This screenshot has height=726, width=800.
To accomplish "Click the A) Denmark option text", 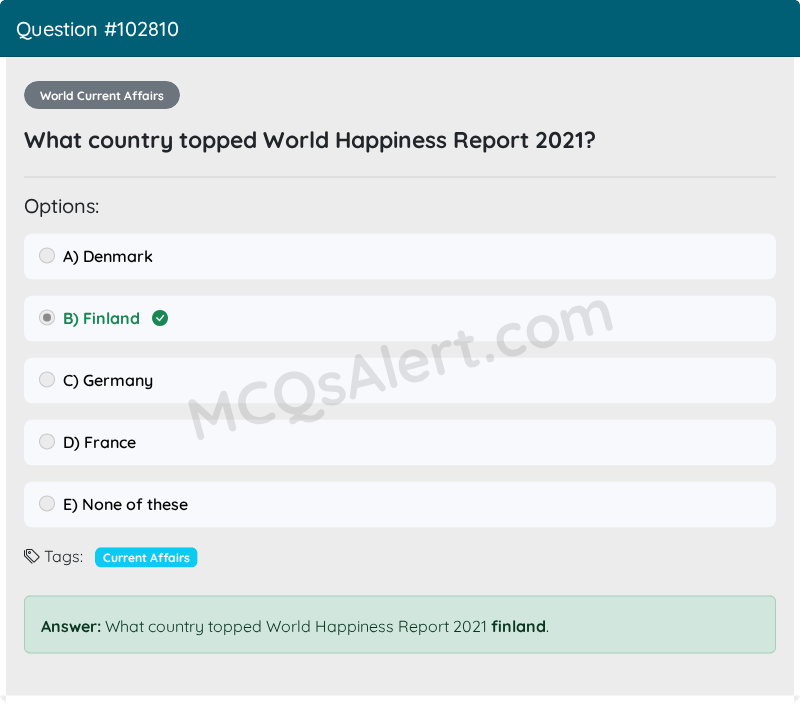I will pyautogui.click(x=108, y=257).
